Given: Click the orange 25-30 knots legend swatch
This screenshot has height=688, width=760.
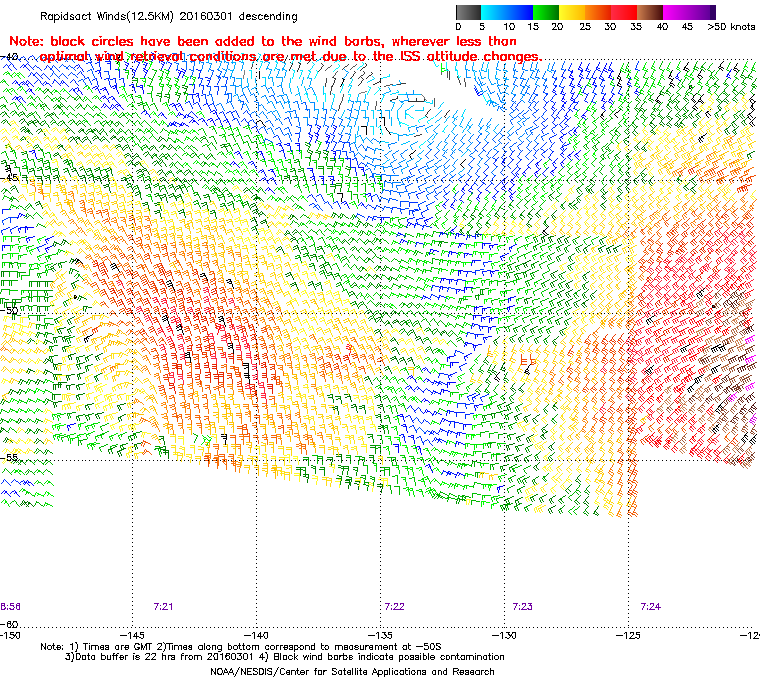Looking at the screenshot, I should (x=598, y=12).
